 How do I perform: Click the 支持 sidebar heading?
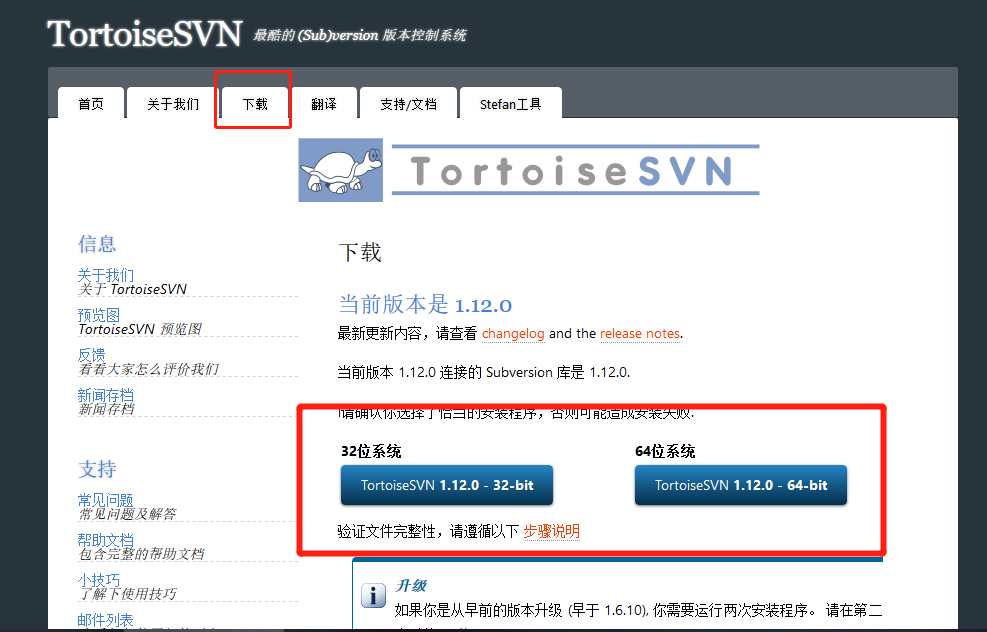[97, 469]
